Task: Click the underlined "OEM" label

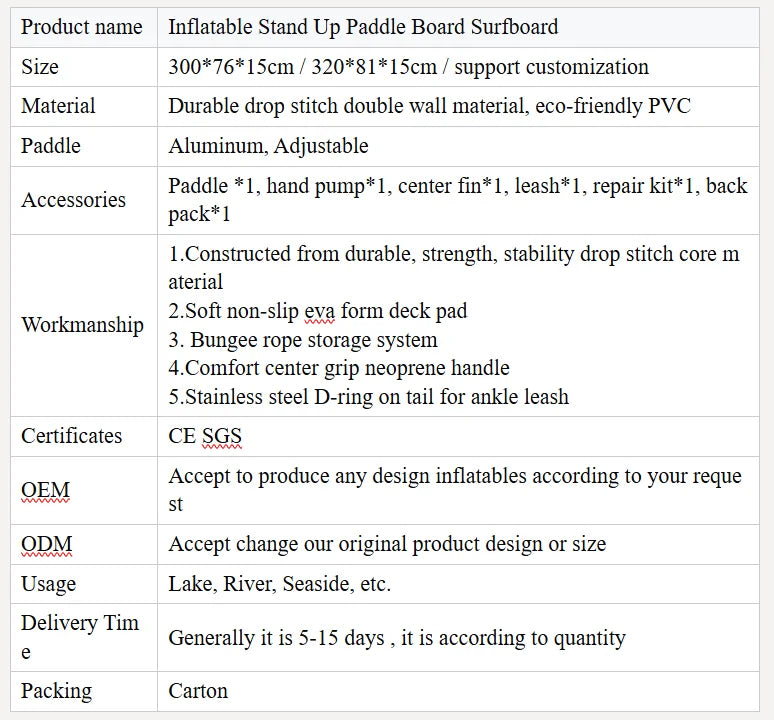Action: (x=46, y=490)
